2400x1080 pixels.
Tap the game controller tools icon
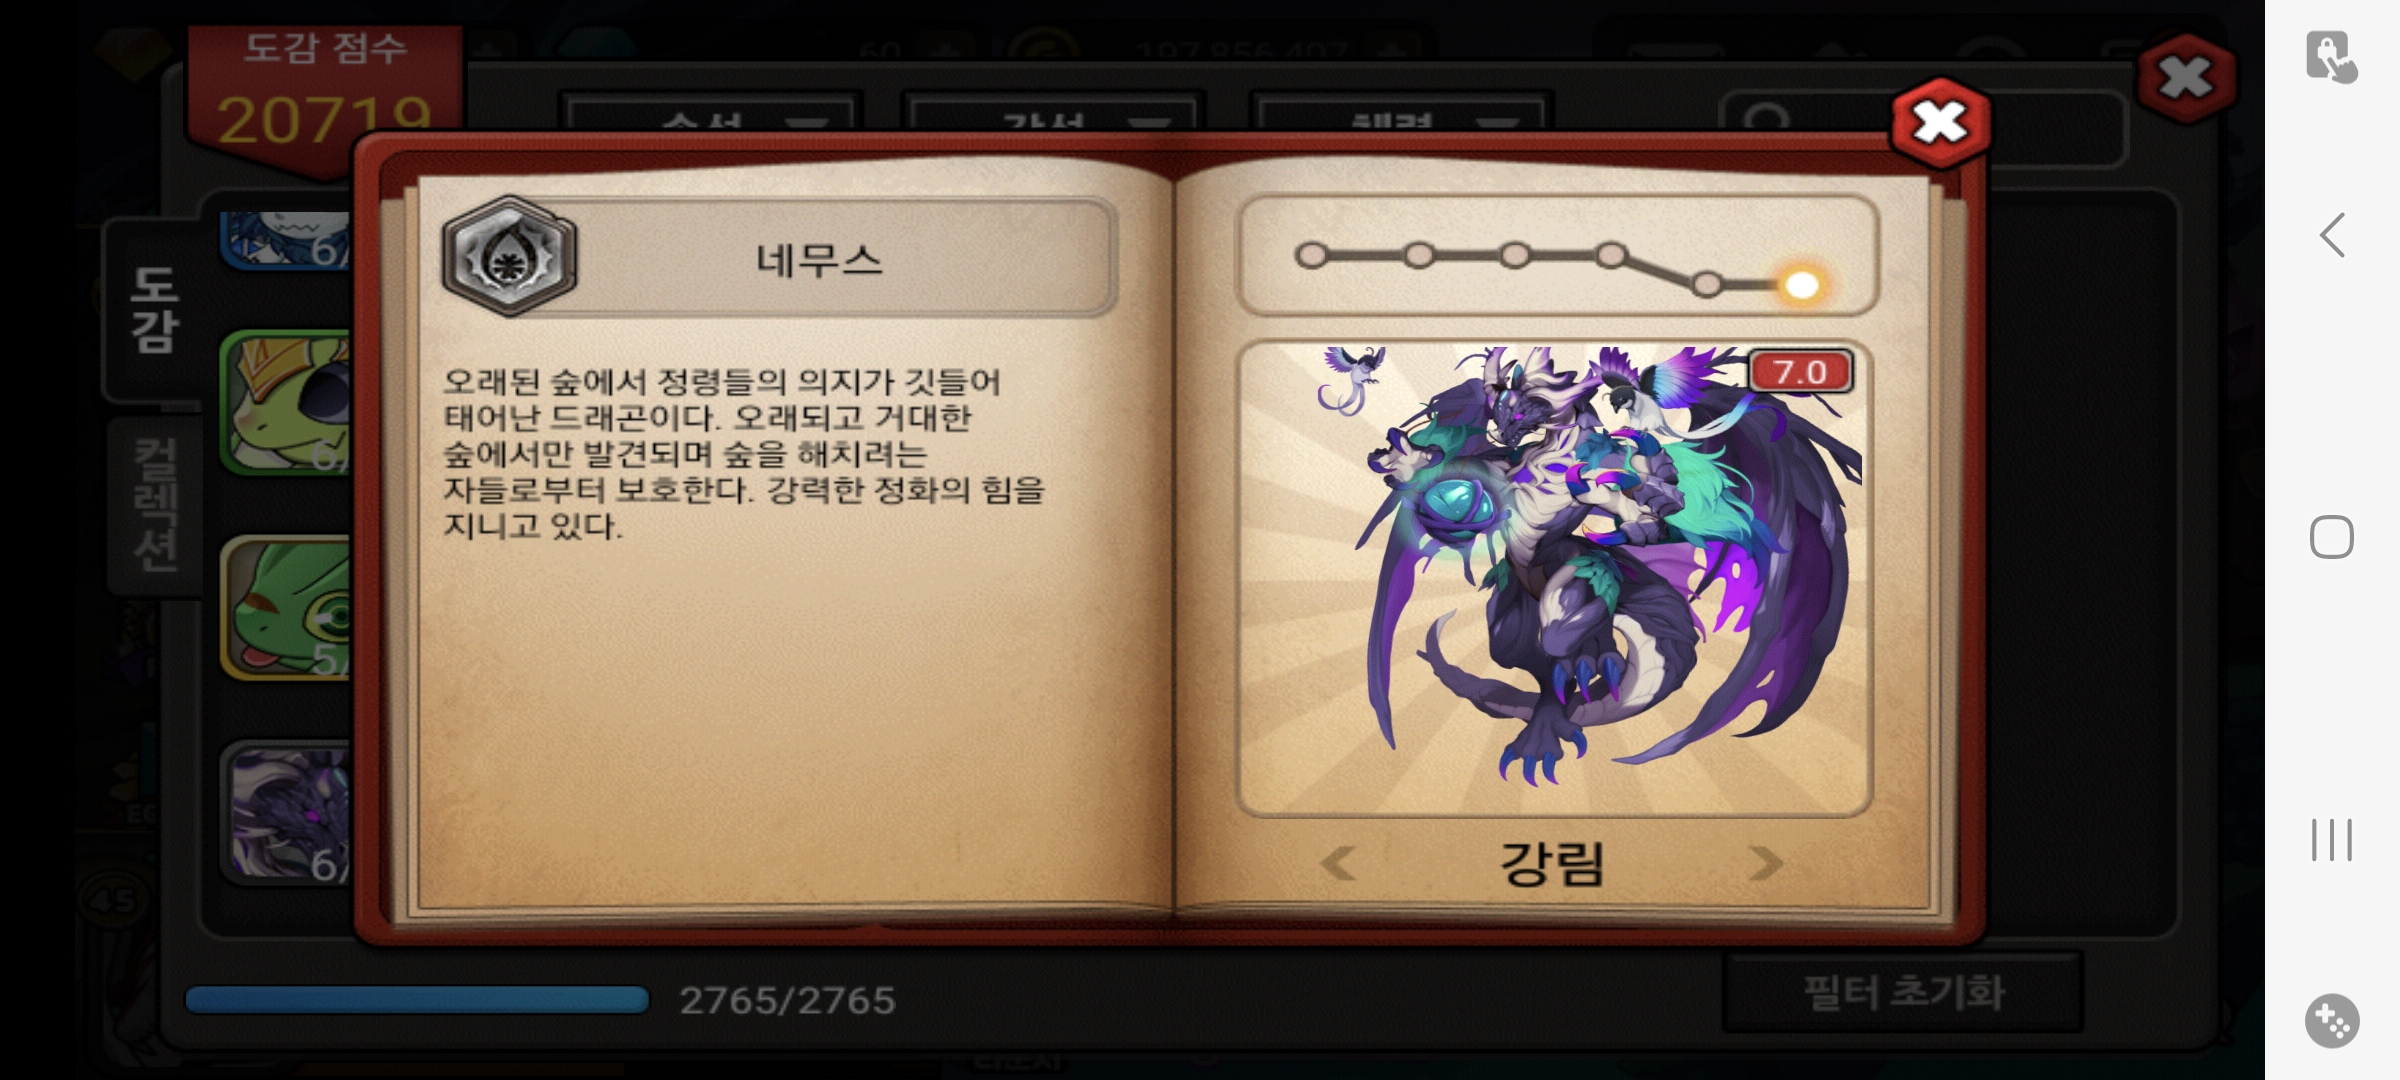point(2332,1021)
